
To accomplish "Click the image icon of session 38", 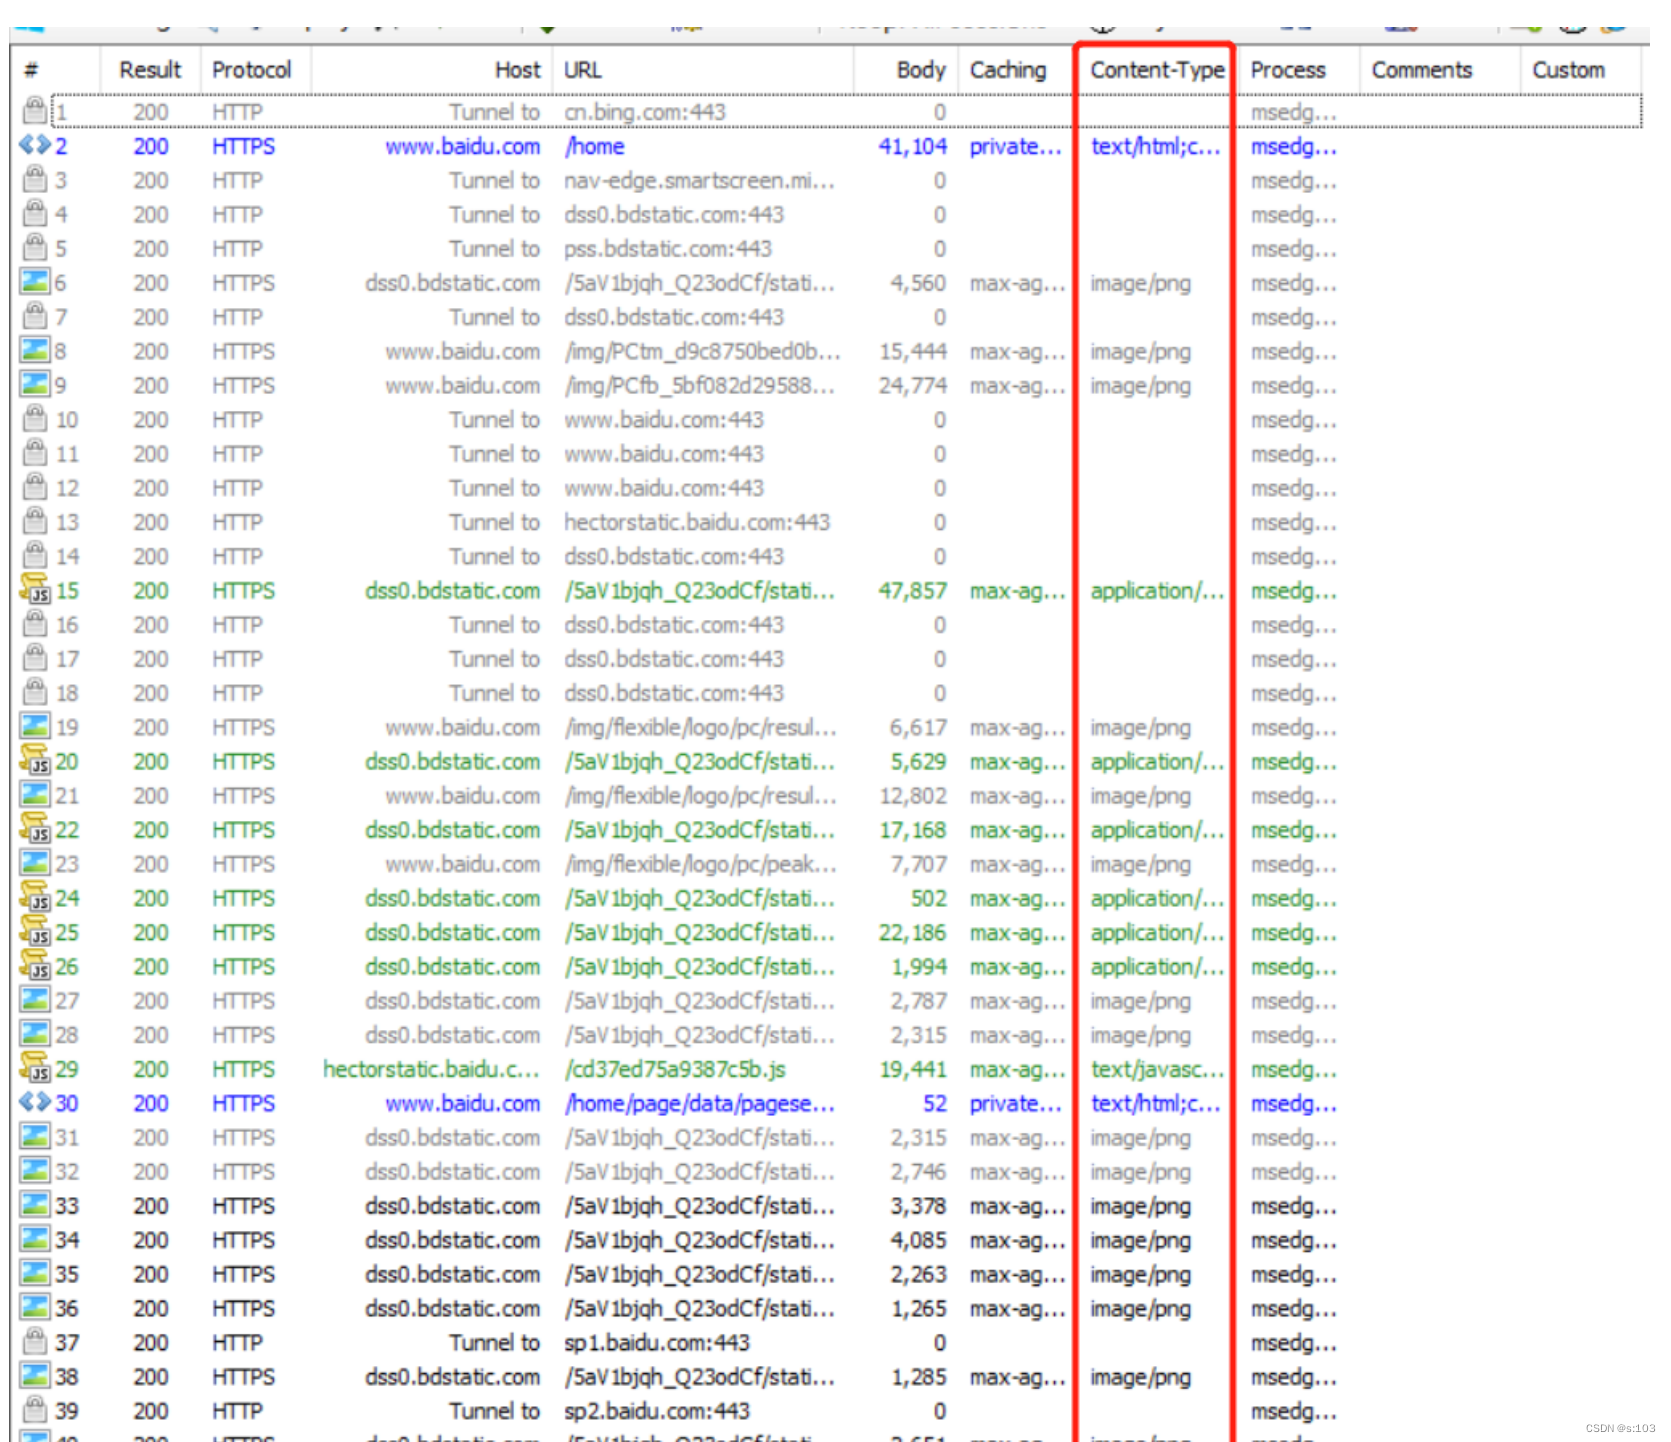I will pyautogui.click(x=35, y=1375).
